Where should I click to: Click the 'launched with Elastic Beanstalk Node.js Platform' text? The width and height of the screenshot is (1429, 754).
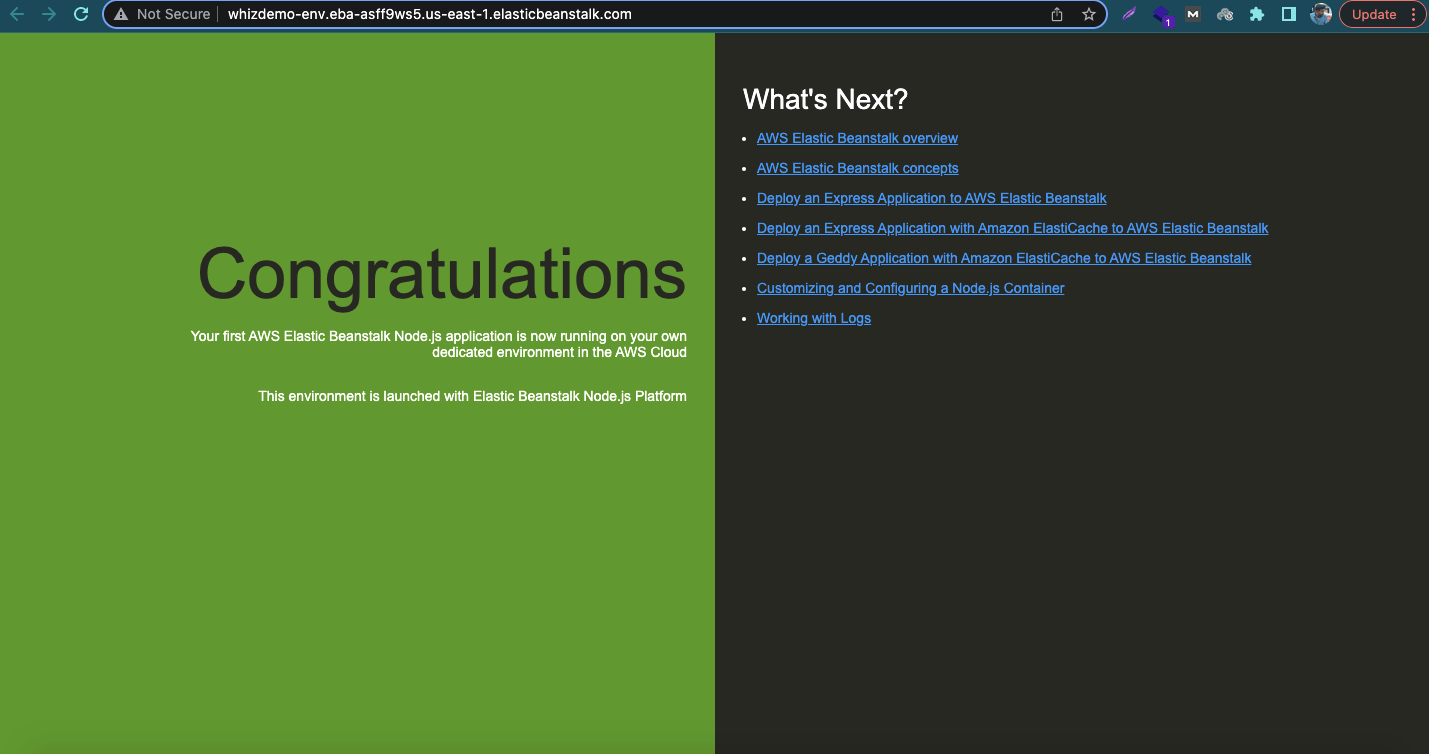point(472,396)
